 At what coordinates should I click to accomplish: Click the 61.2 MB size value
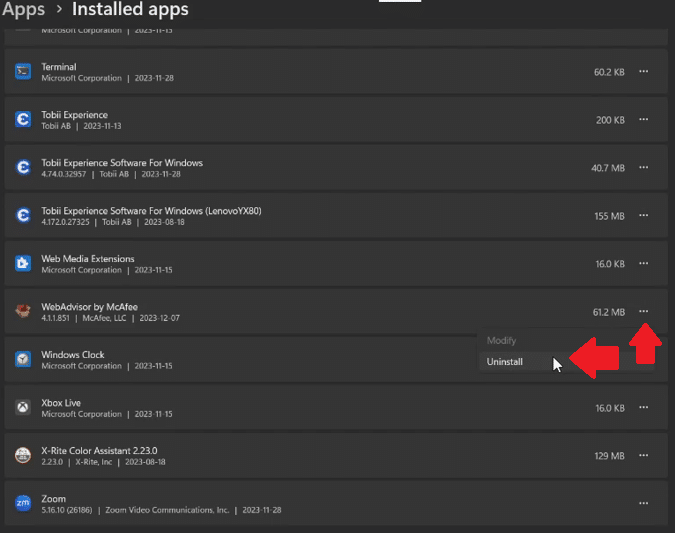coord(609,312)
